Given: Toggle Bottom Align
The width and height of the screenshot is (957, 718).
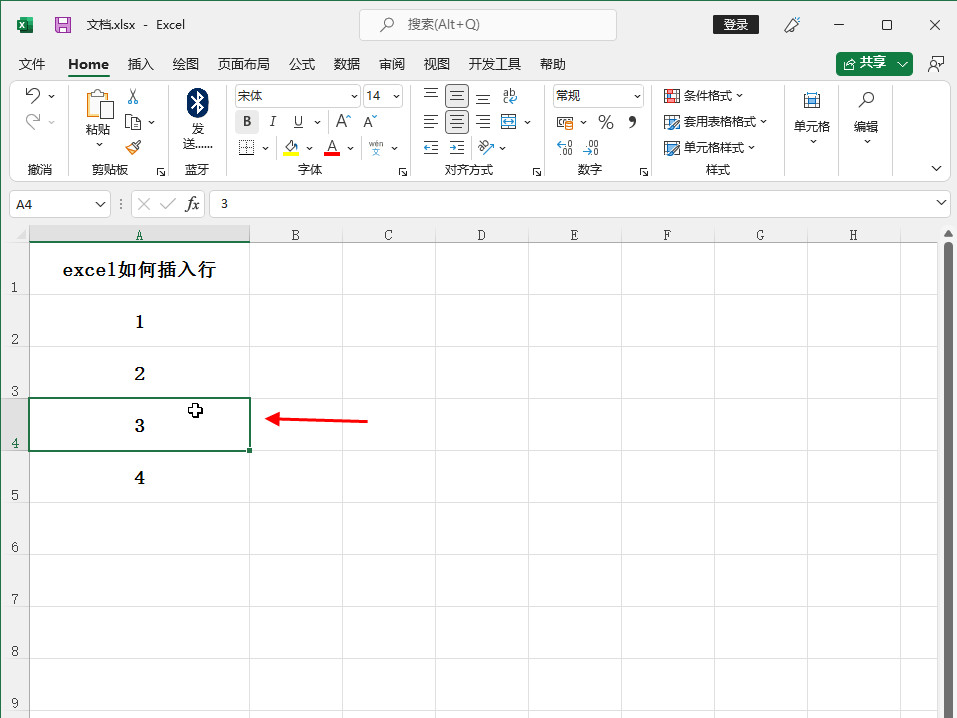Looking at the screenshot, I should click(x=483, y=96).
